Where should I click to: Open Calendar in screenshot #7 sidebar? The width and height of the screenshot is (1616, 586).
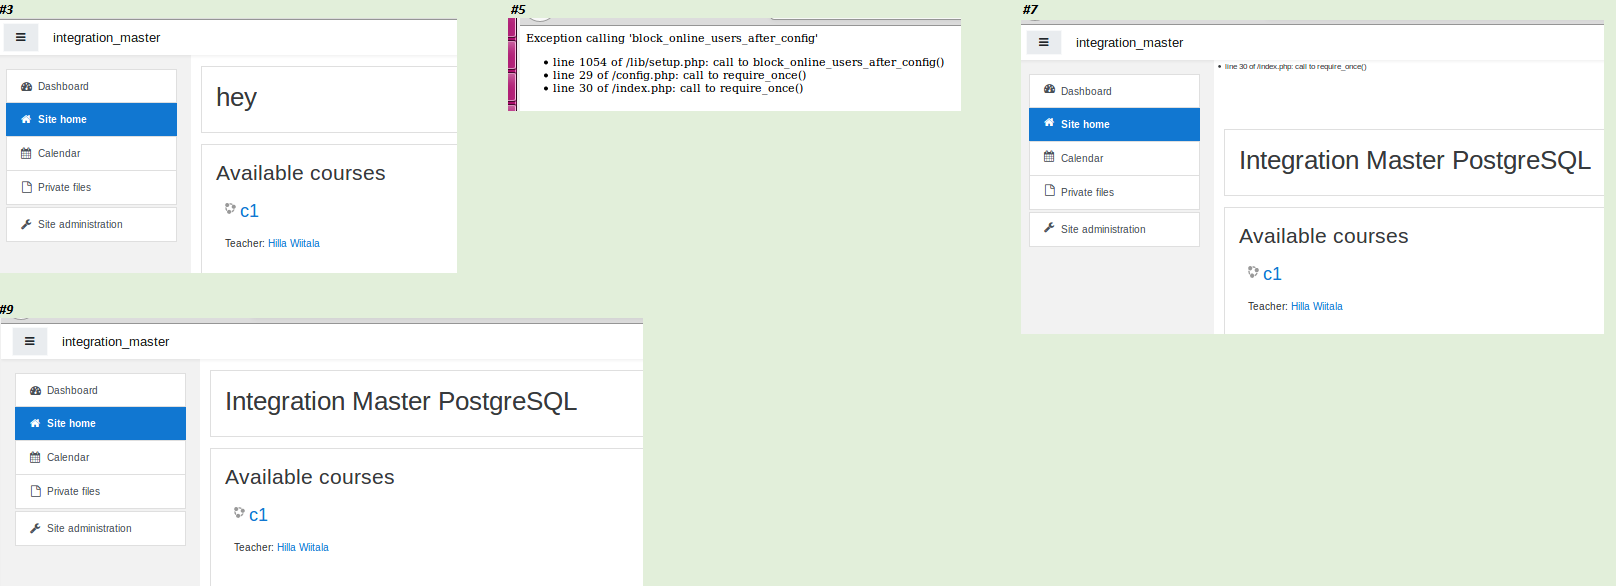[x=1114, y=158]
